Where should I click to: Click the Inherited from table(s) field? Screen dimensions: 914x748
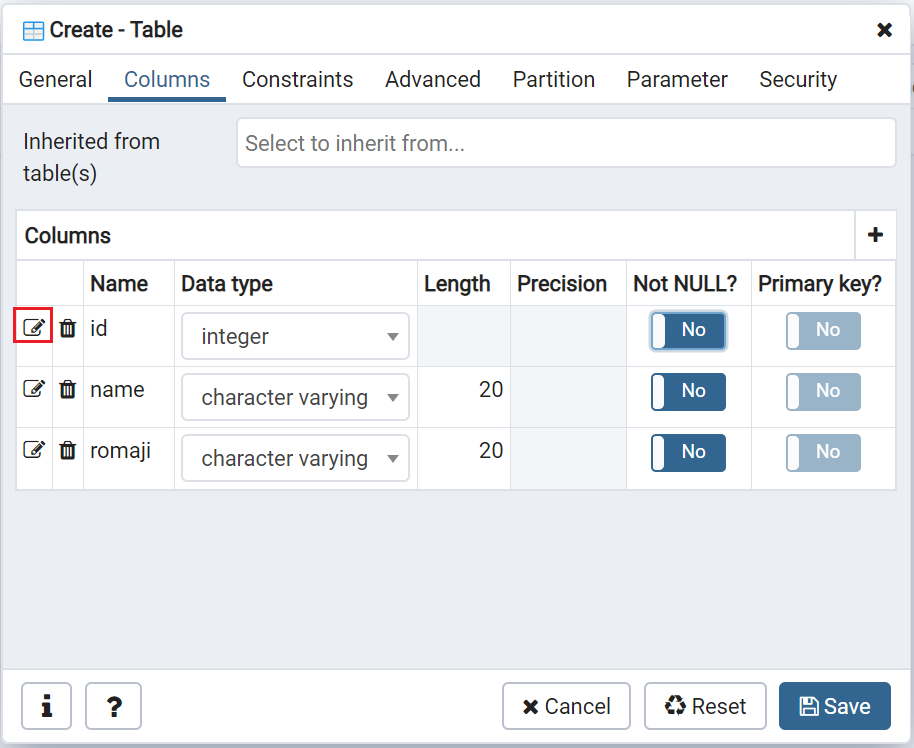coord(565,143)
